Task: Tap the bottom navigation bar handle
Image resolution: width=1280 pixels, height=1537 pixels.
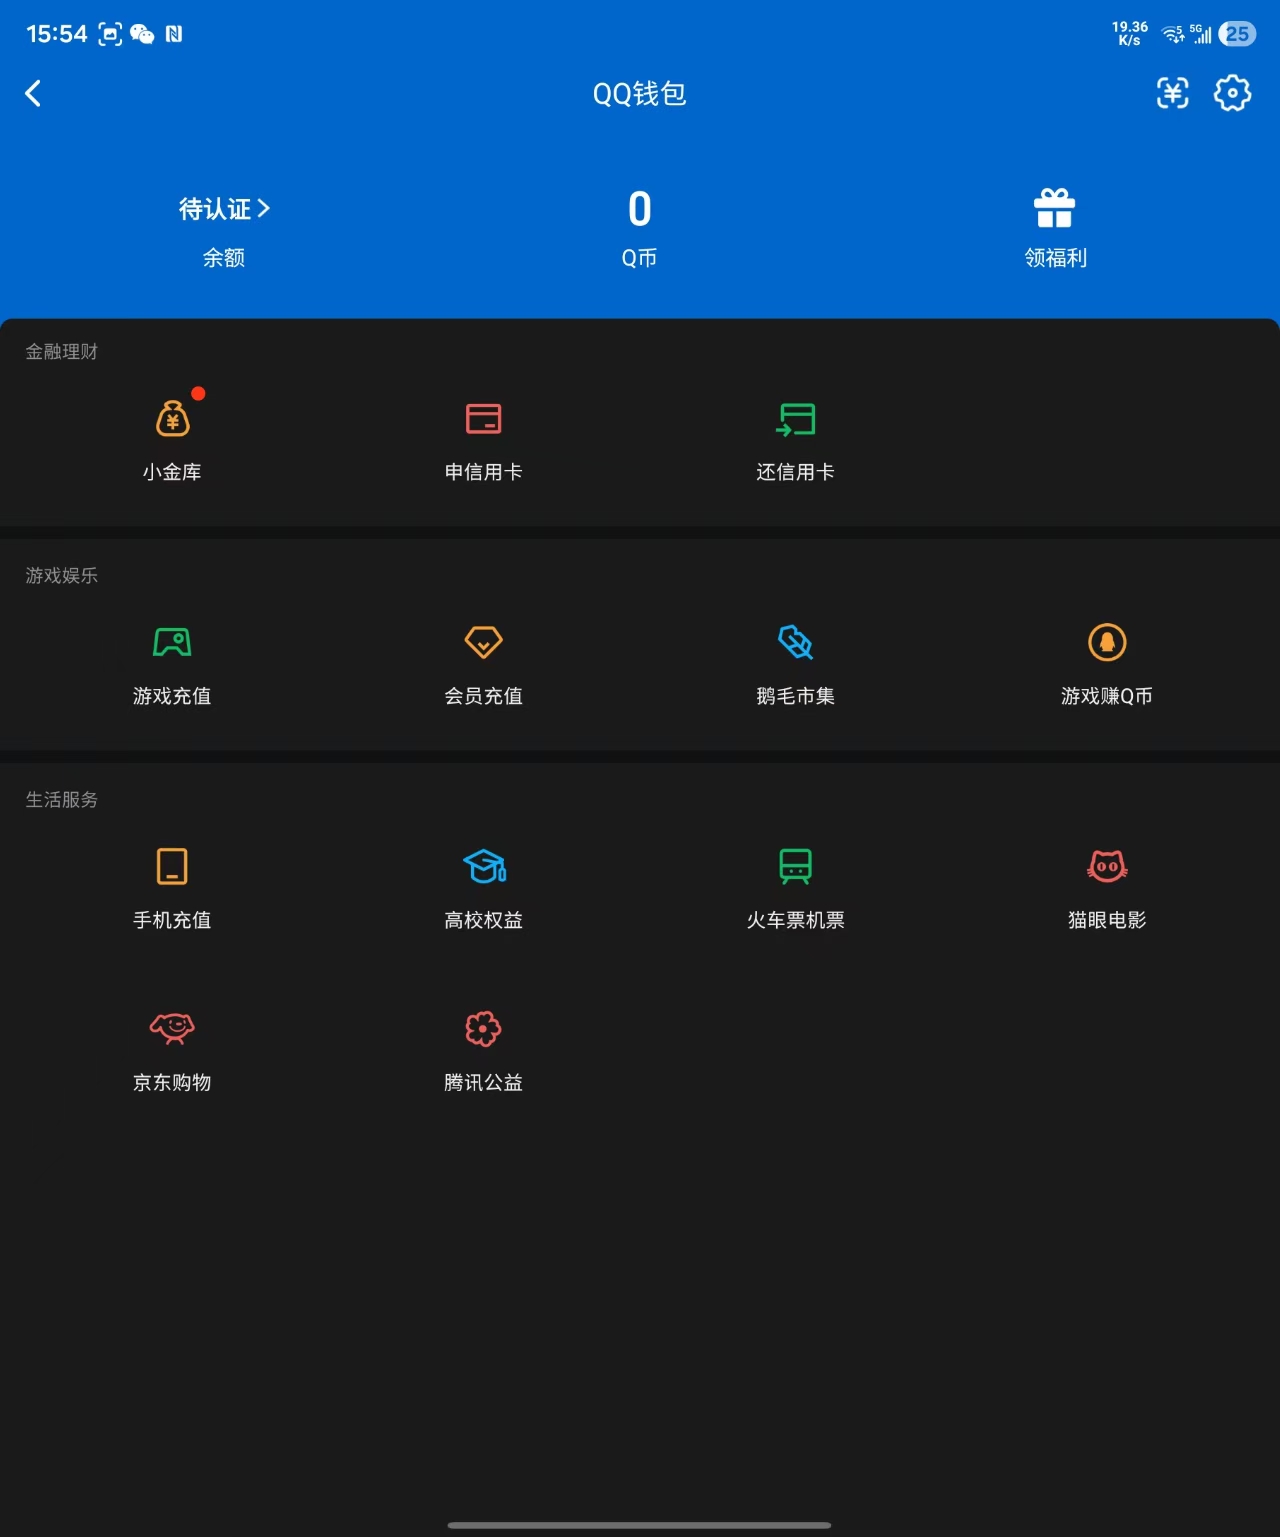Action: click(639, 1526)
